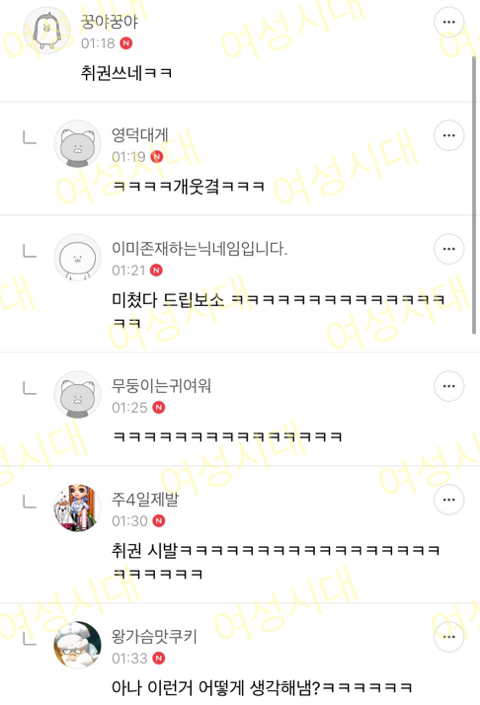
Task: Open profile of nickname 영덕대게
Action: (140, 135)
